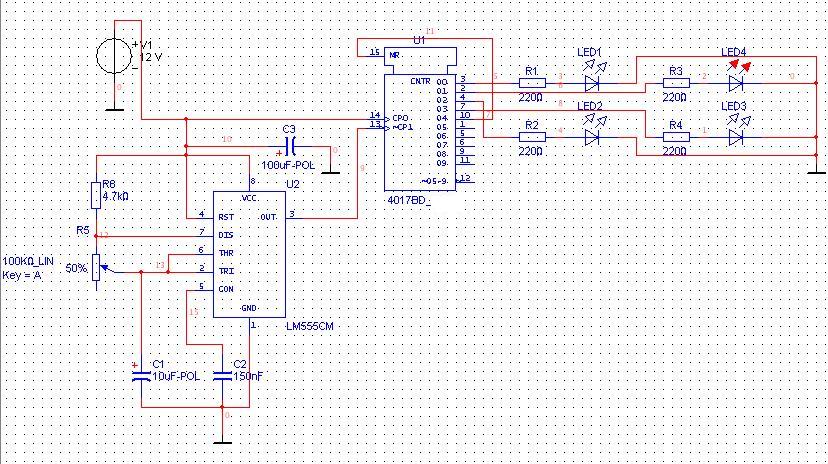The height and width of the screenshot is (464, 828).
Task: Click the Key = A label
Action: coord(22,274)
